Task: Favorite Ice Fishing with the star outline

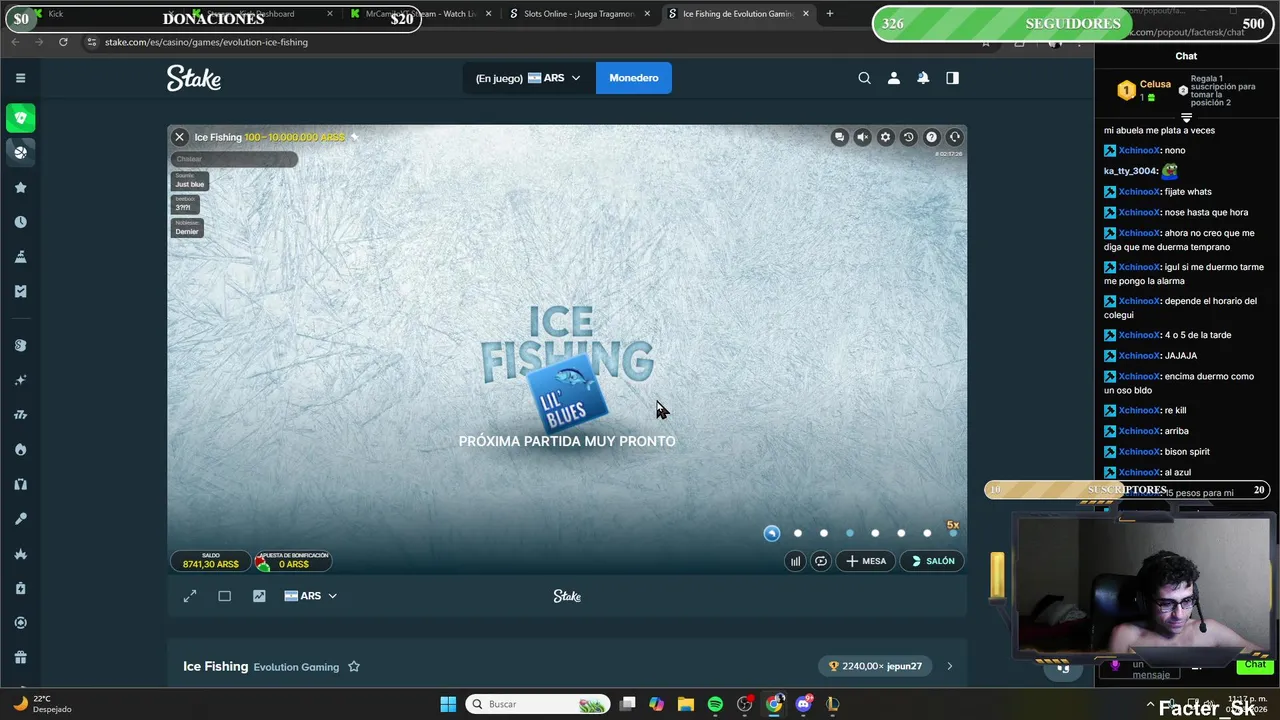Action: [354, 667]
